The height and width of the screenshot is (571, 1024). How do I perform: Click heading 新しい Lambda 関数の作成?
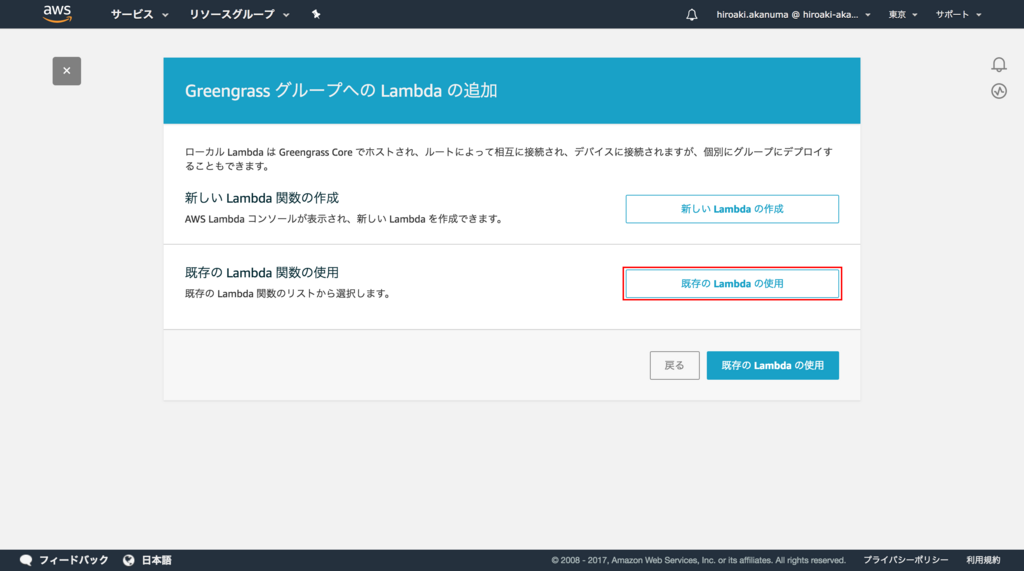[262, 198]
